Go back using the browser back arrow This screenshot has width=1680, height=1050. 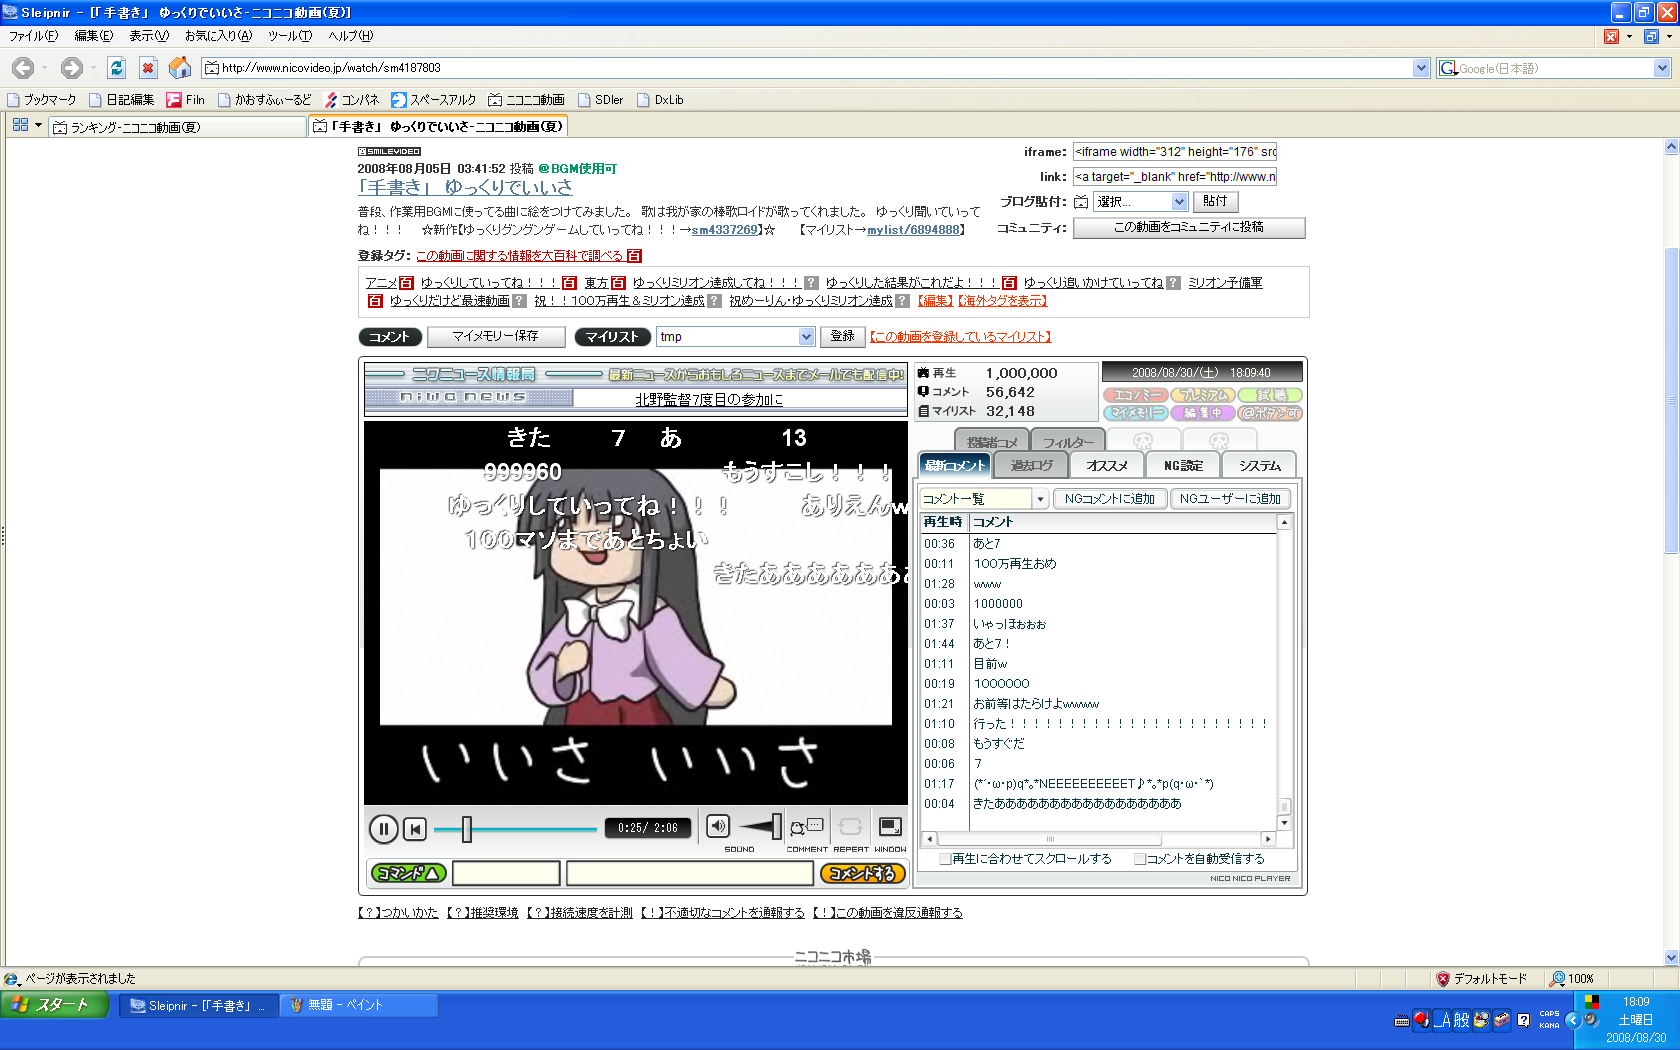pyautogui.click(x=23, y=68)
